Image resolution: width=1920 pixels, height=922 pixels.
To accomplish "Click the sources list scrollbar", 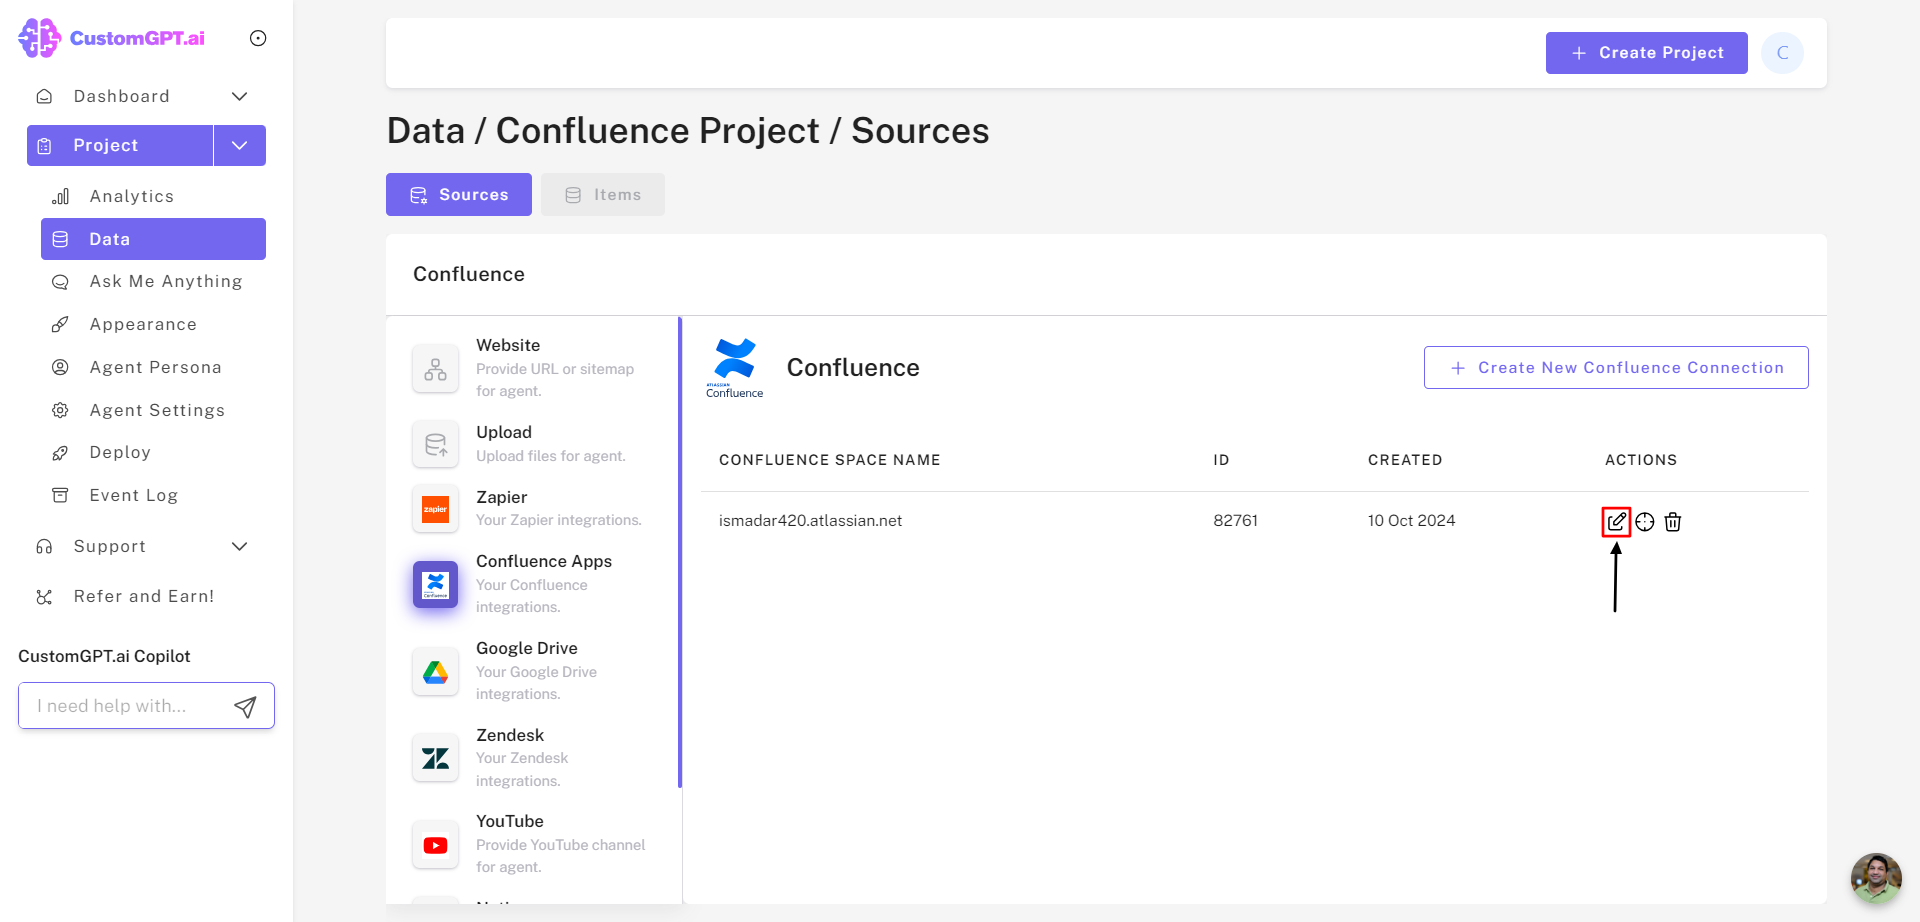I will click(680, 552).
